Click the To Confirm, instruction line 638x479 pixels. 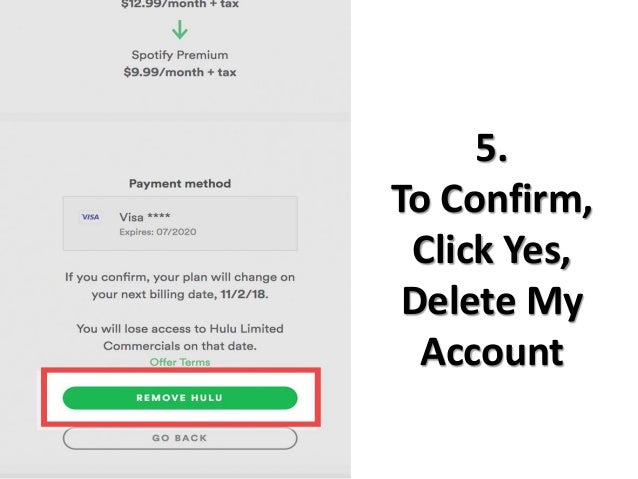[492, 199]
